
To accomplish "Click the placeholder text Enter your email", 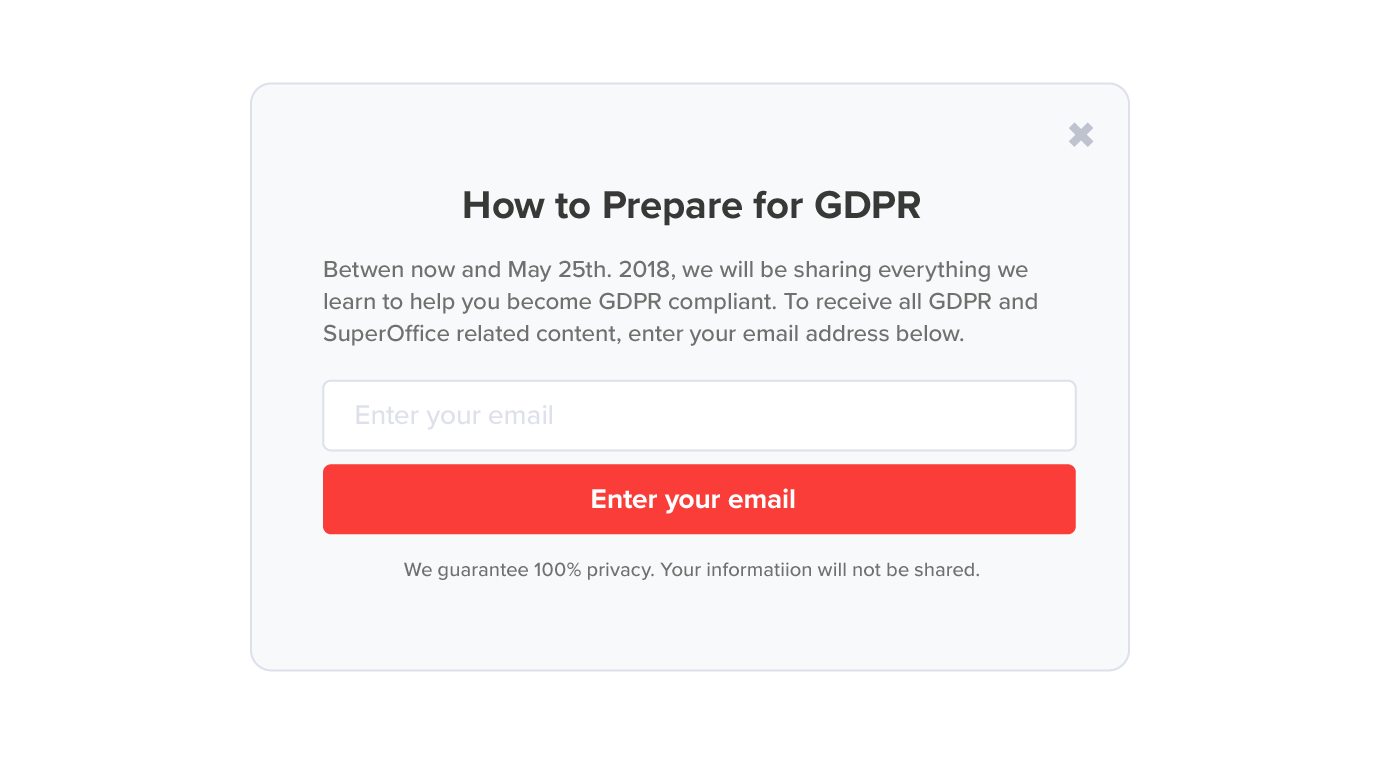I will tap(454, 415).
